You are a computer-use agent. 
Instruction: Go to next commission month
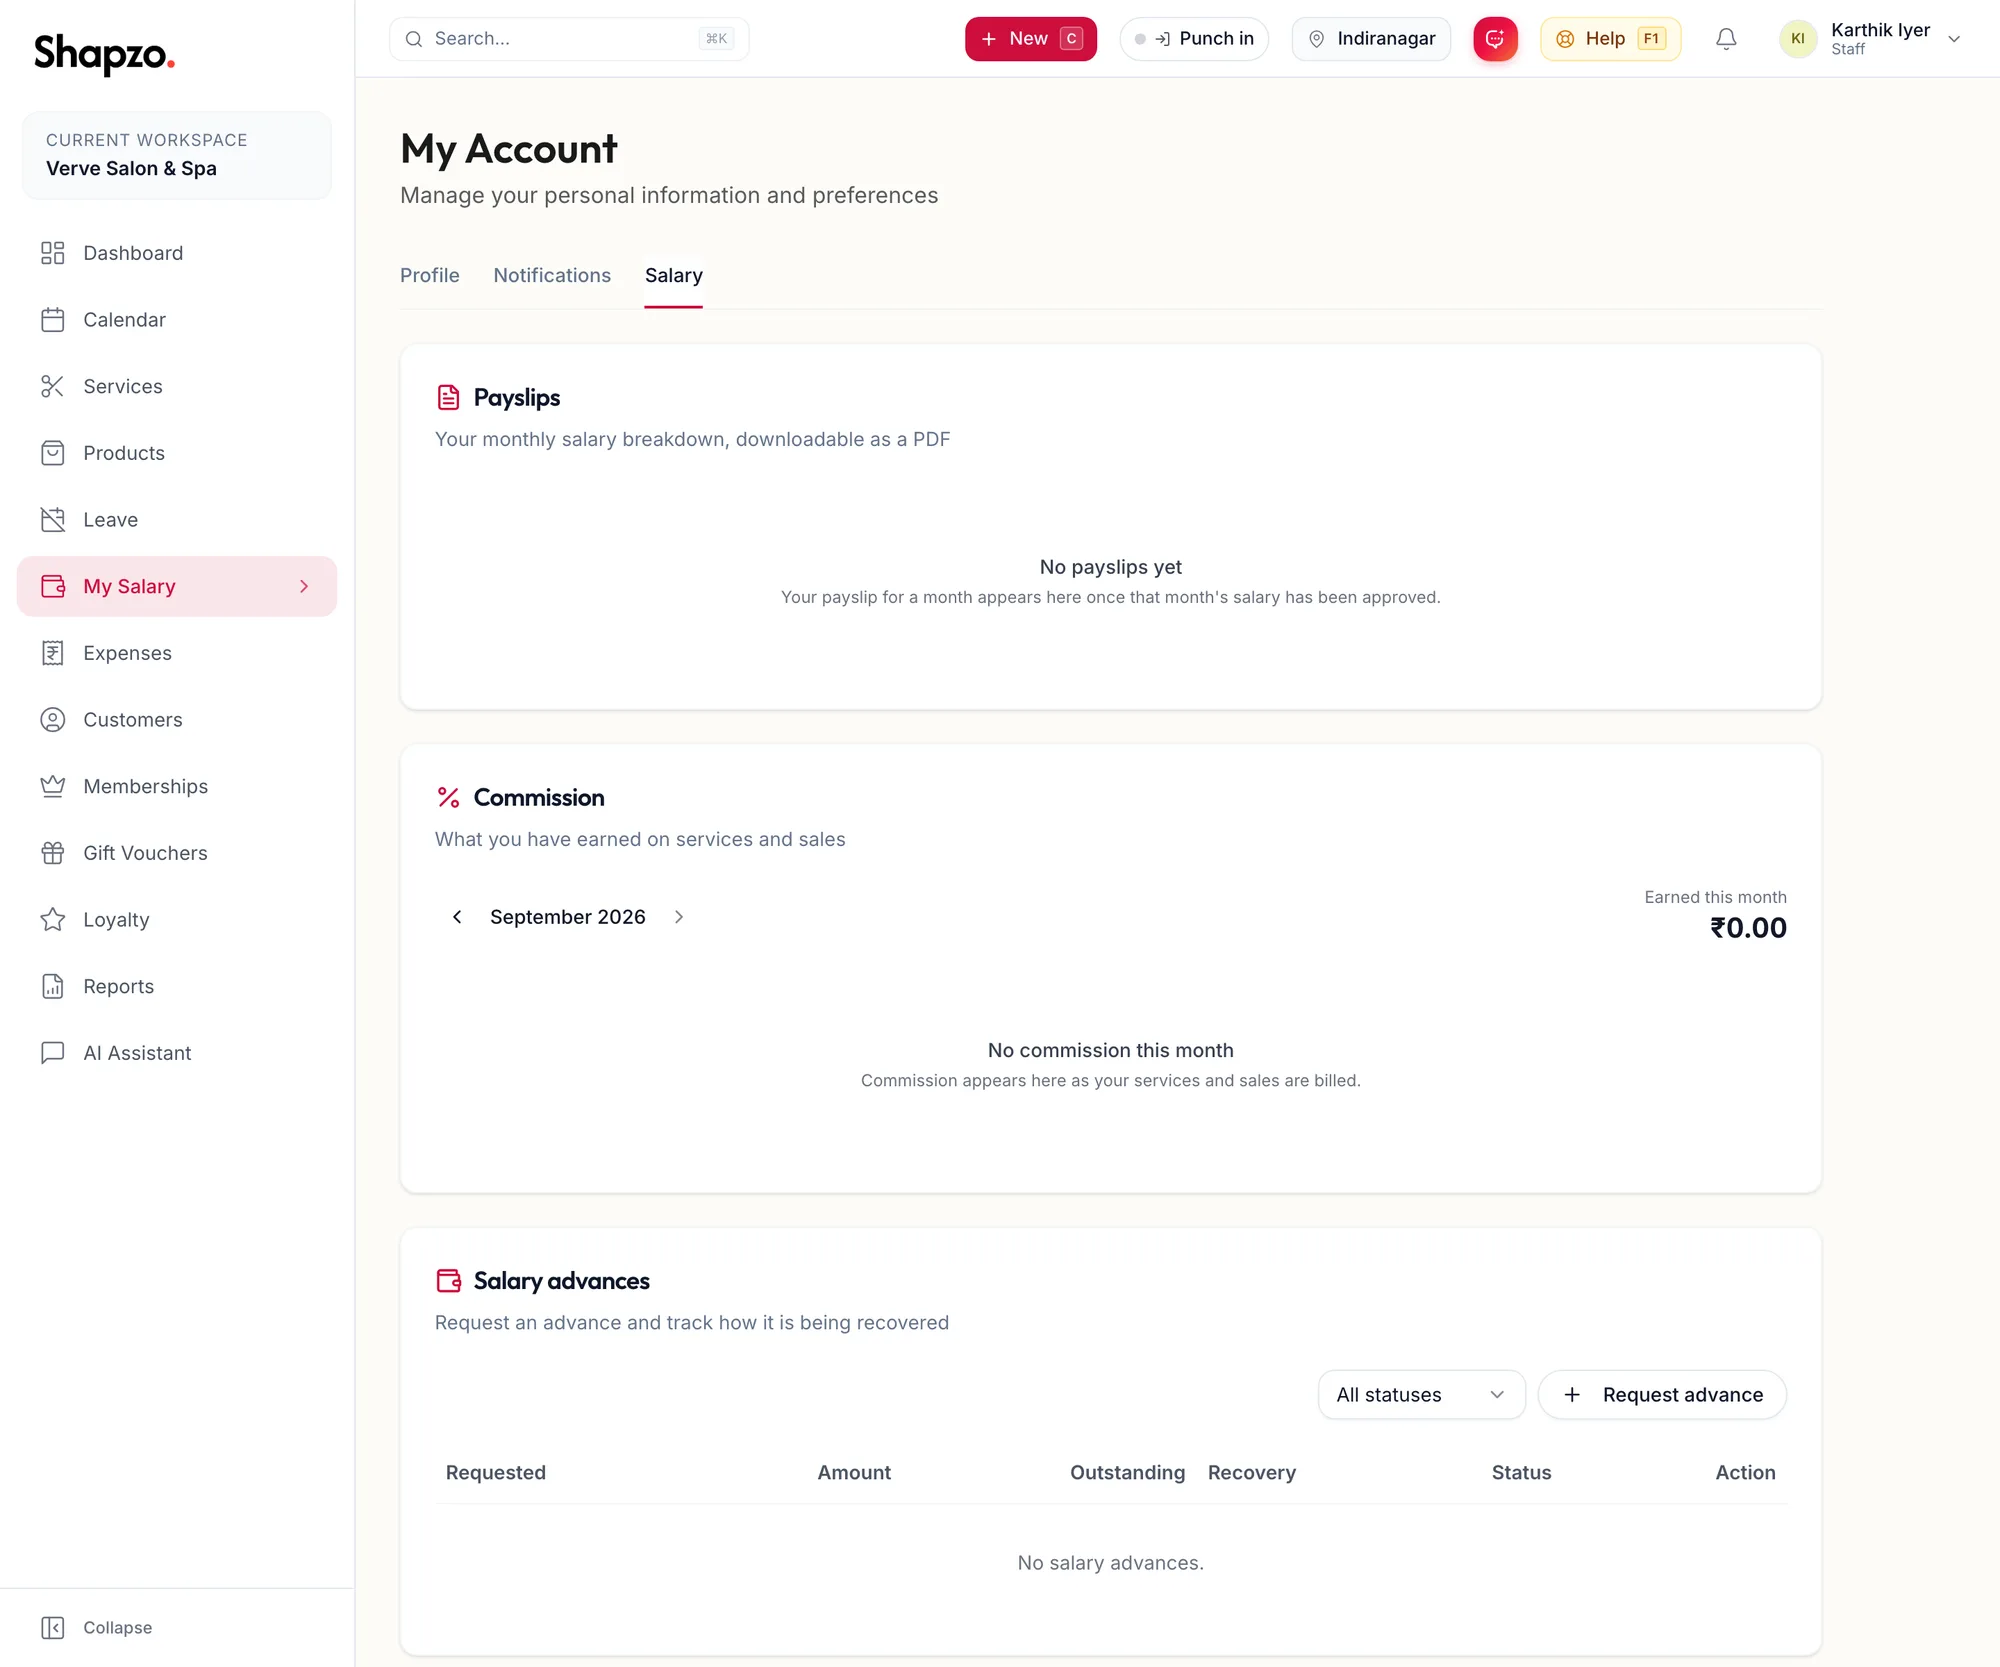(679, 917)
